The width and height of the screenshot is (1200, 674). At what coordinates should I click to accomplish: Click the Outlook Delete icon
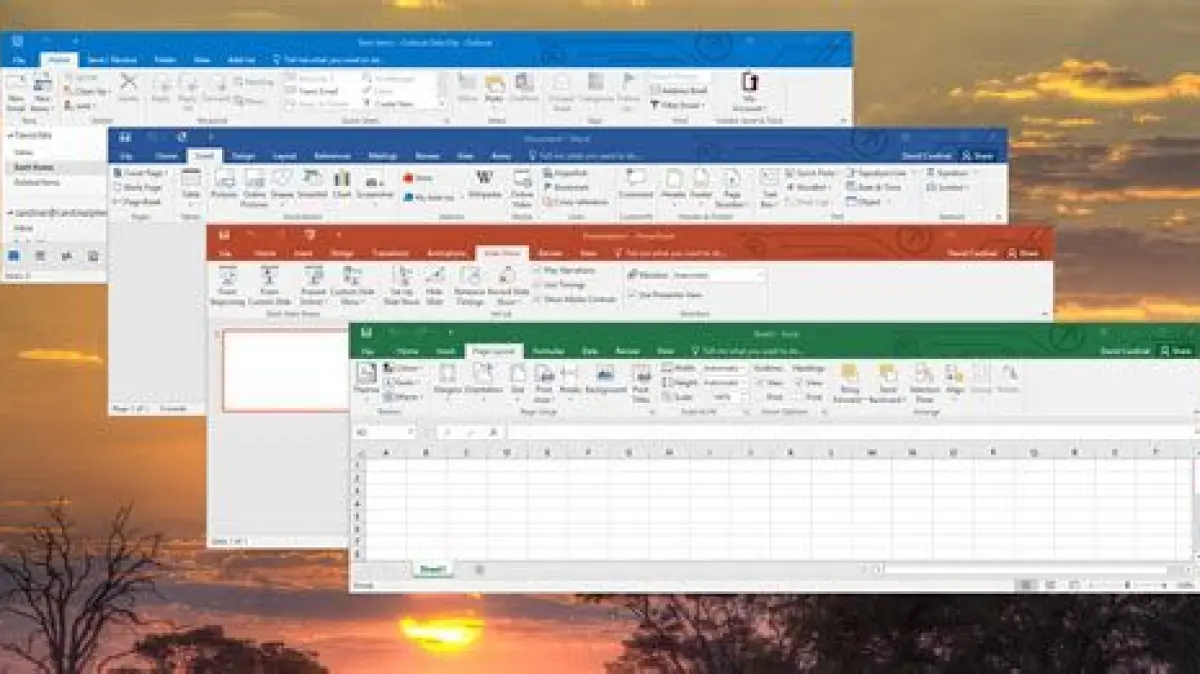click(128, 88)
